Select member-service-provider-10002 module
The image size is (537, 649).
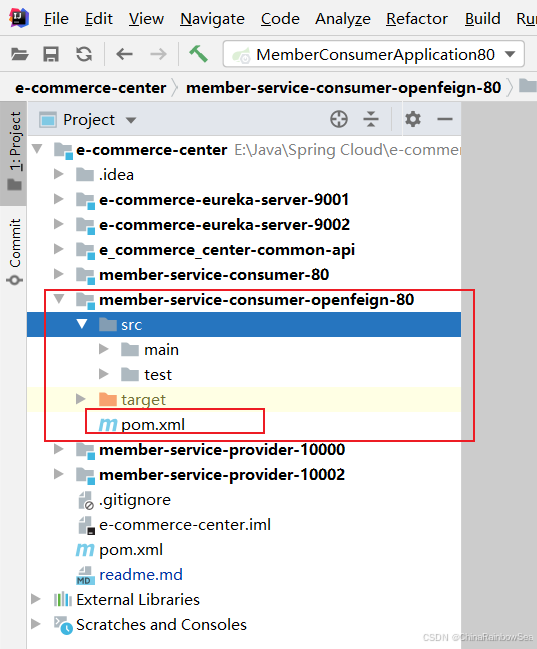pyautogui.click(x=222, y=474)
